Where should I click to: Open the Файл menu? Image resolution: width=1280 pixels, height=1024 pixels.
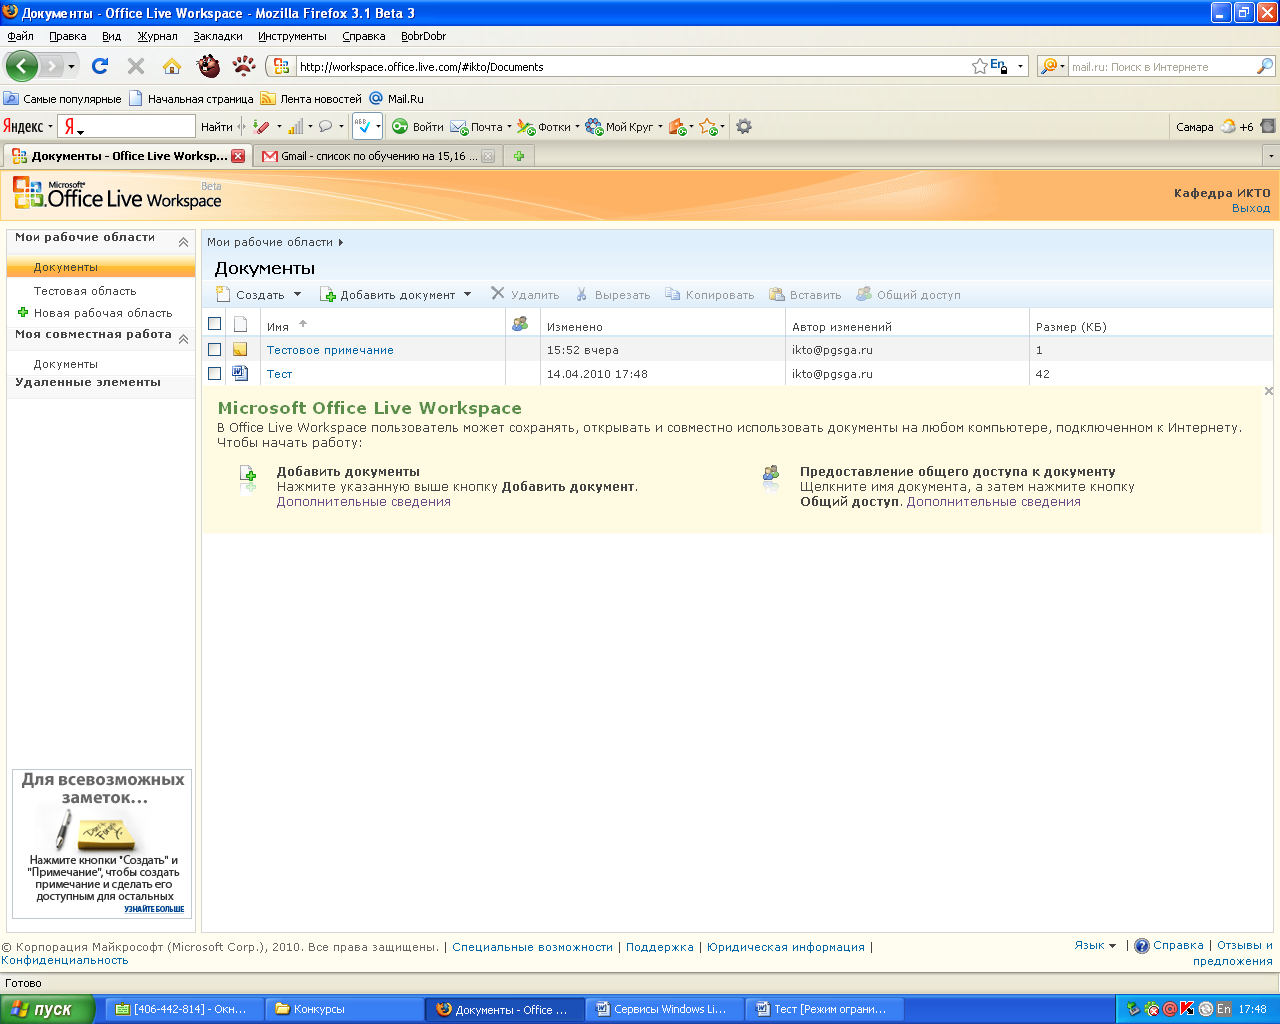point(20,36)
